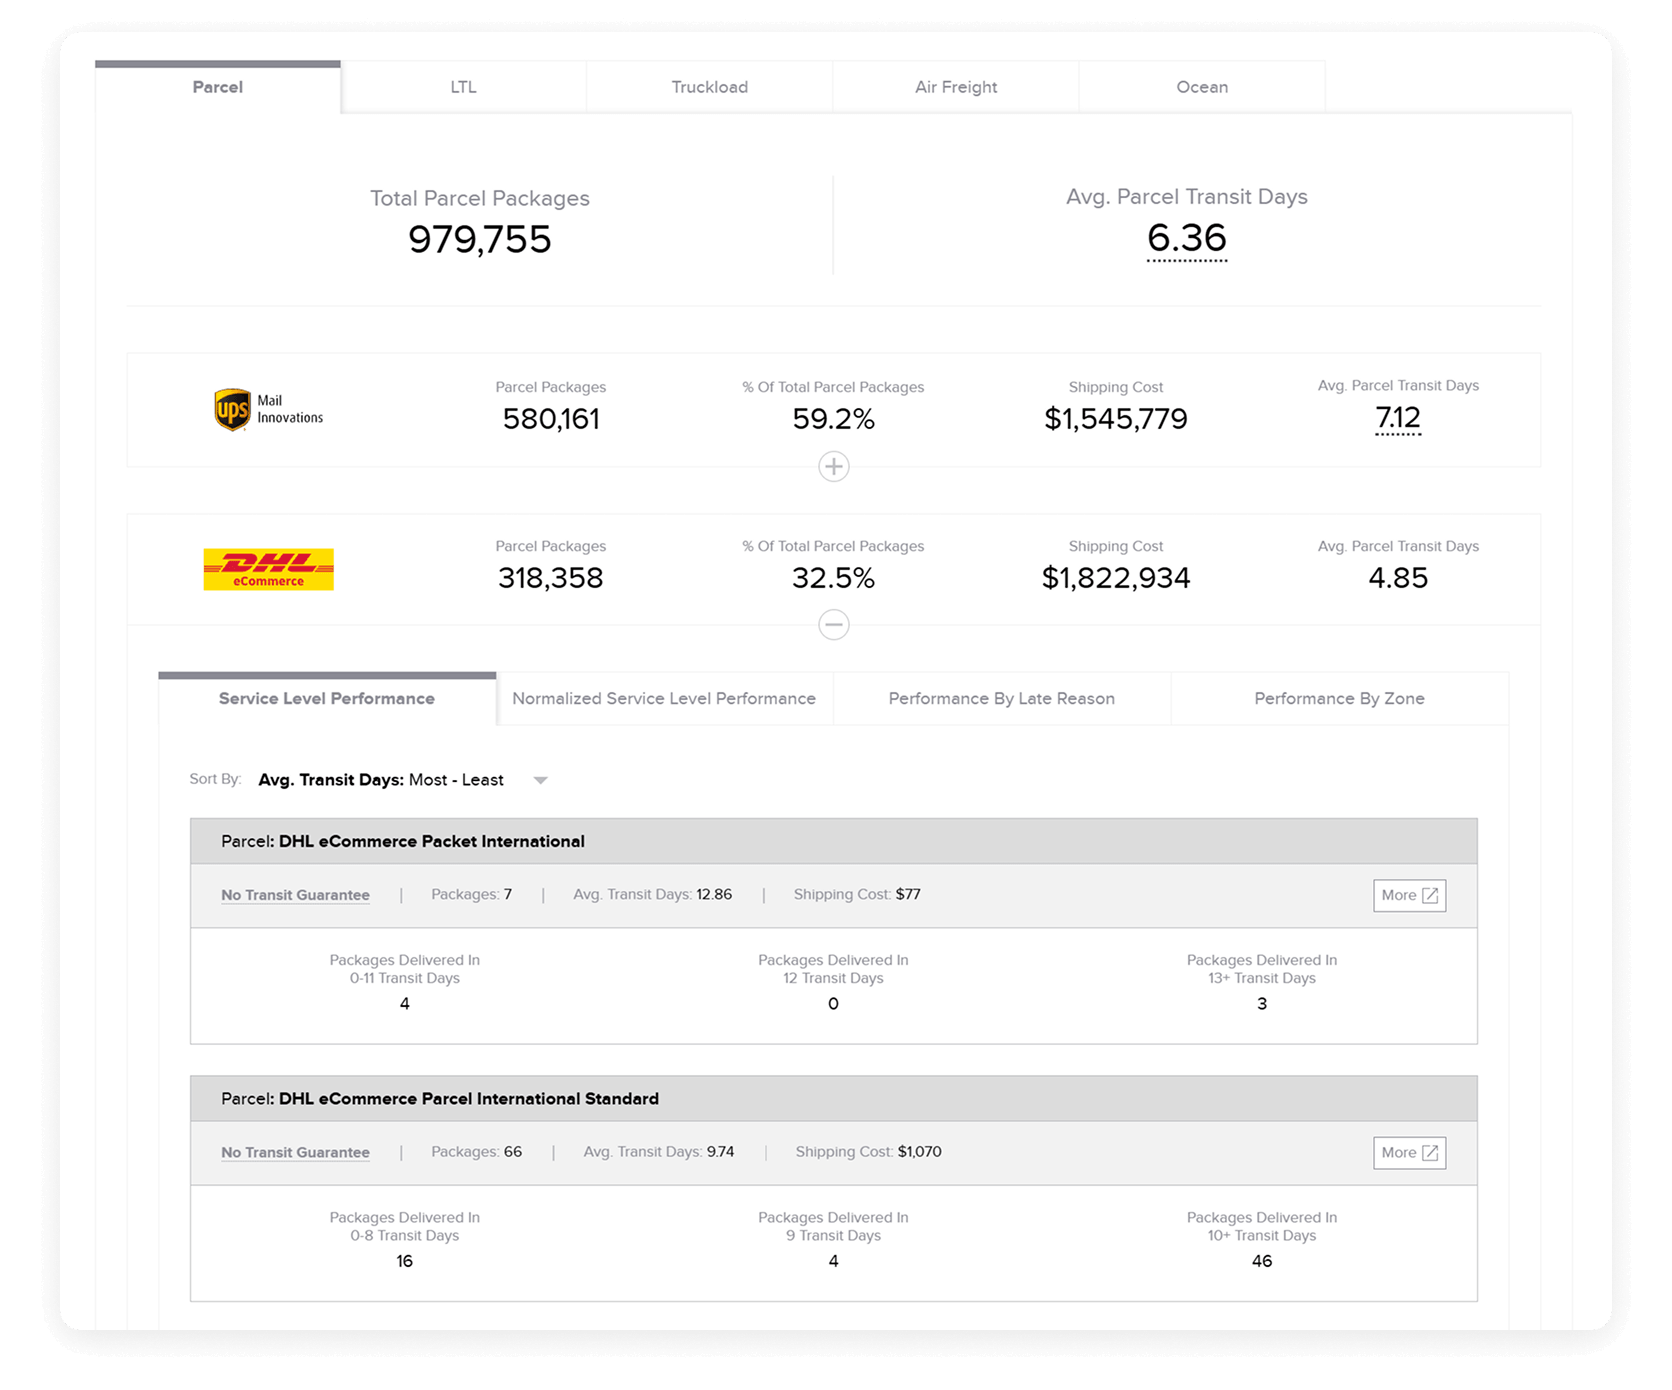
Task: Click UPS percentage value 59.2%
Action: (x=834, y=419)
